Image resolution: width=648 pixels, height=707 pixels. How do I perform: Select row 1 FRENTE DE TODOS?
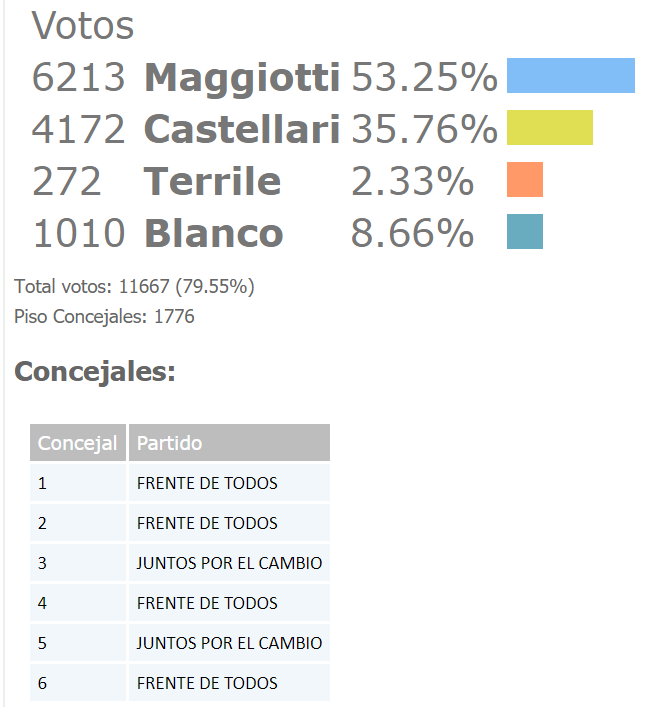(x=180, y=483)
